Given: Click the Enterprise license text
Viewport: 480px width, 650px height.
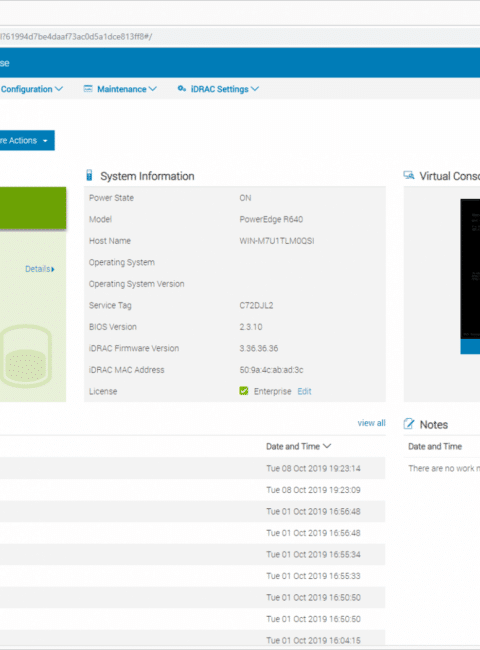Looking at the screenshot, I should tap(272, 391).
